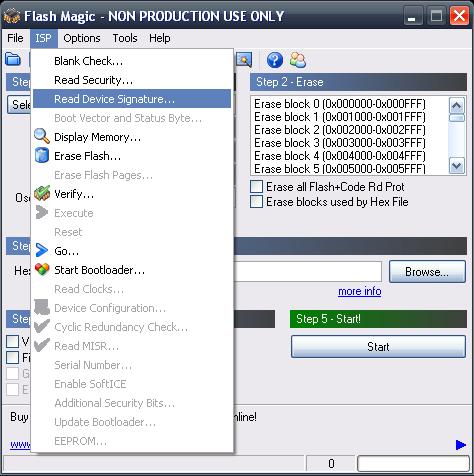The width and height of the screenshot is (474, 476).
Task: Click the grey Device Configuration icon
Action: click(42, 307)
